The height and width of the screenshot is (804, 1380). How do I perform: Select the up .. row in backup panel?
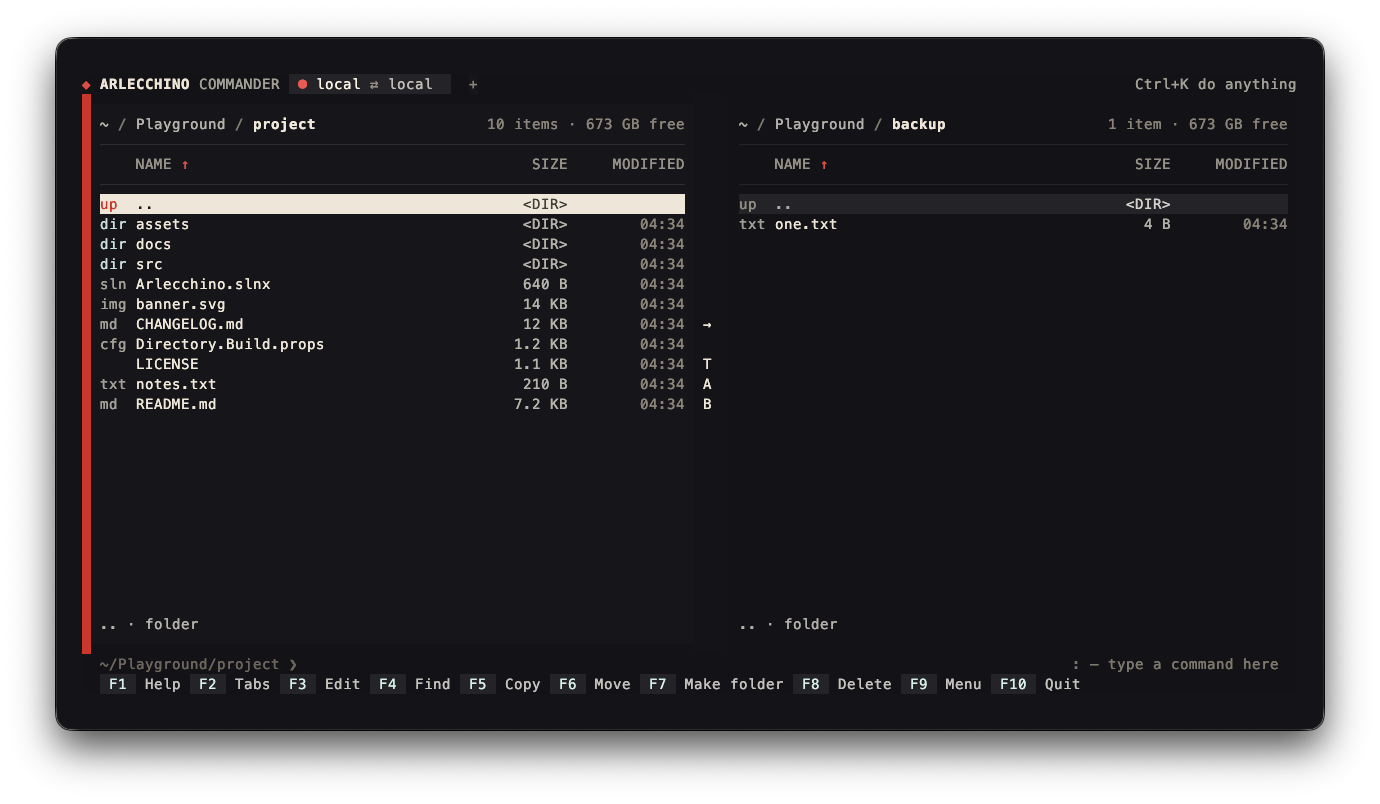[1013, 204]
